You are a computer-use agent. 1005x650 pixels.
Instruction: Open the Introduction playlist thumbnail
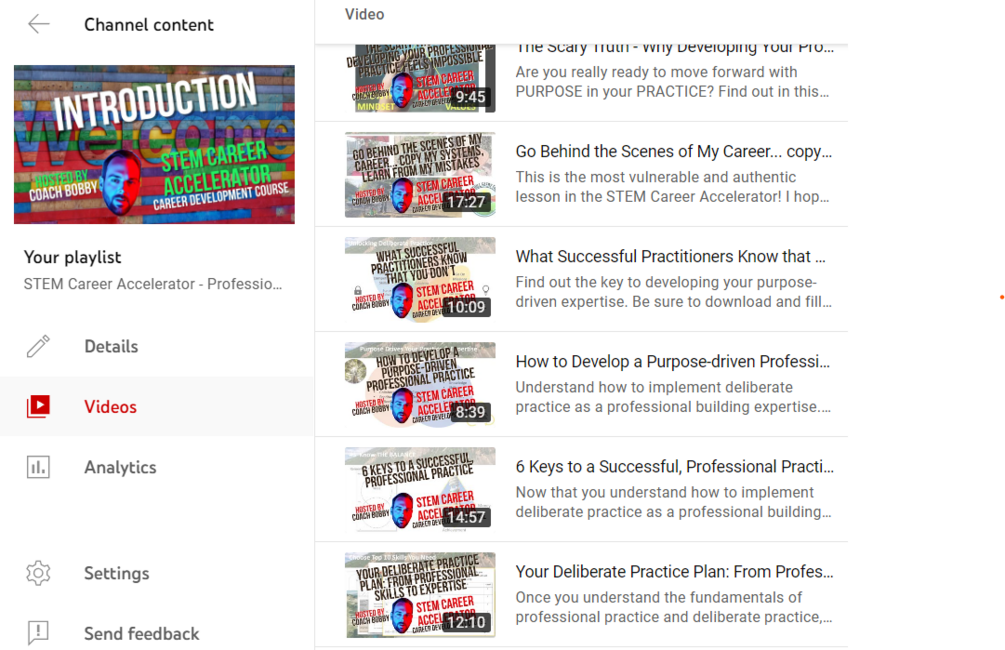154,144
